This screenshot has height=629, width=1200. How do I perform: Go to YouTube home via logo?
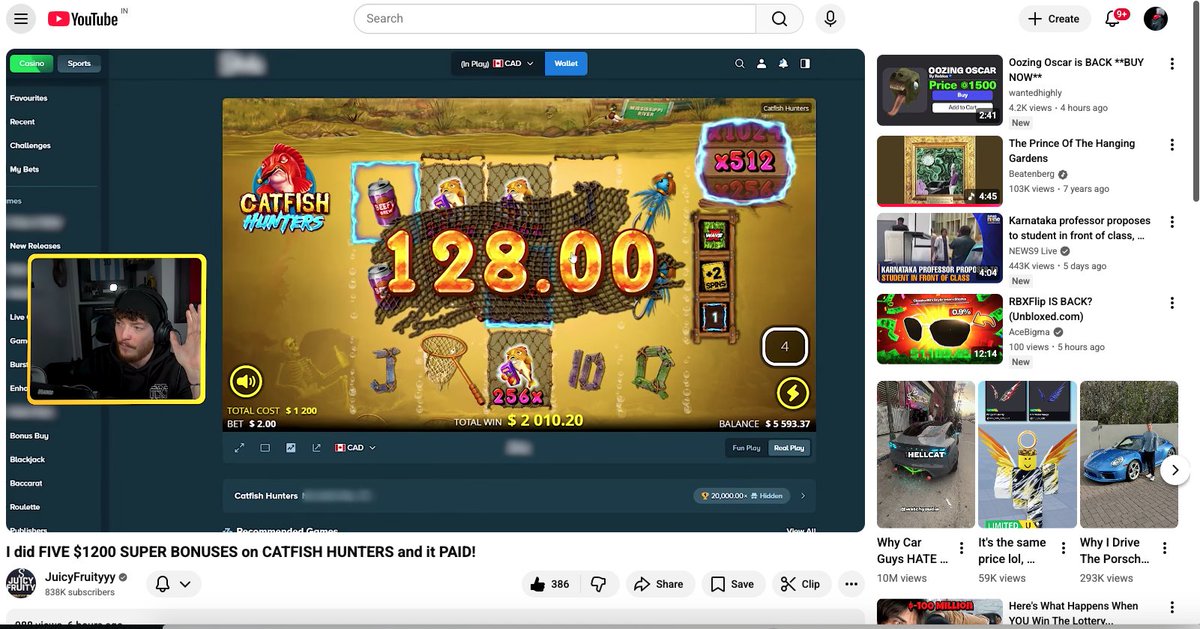click(x=83, y=19)
